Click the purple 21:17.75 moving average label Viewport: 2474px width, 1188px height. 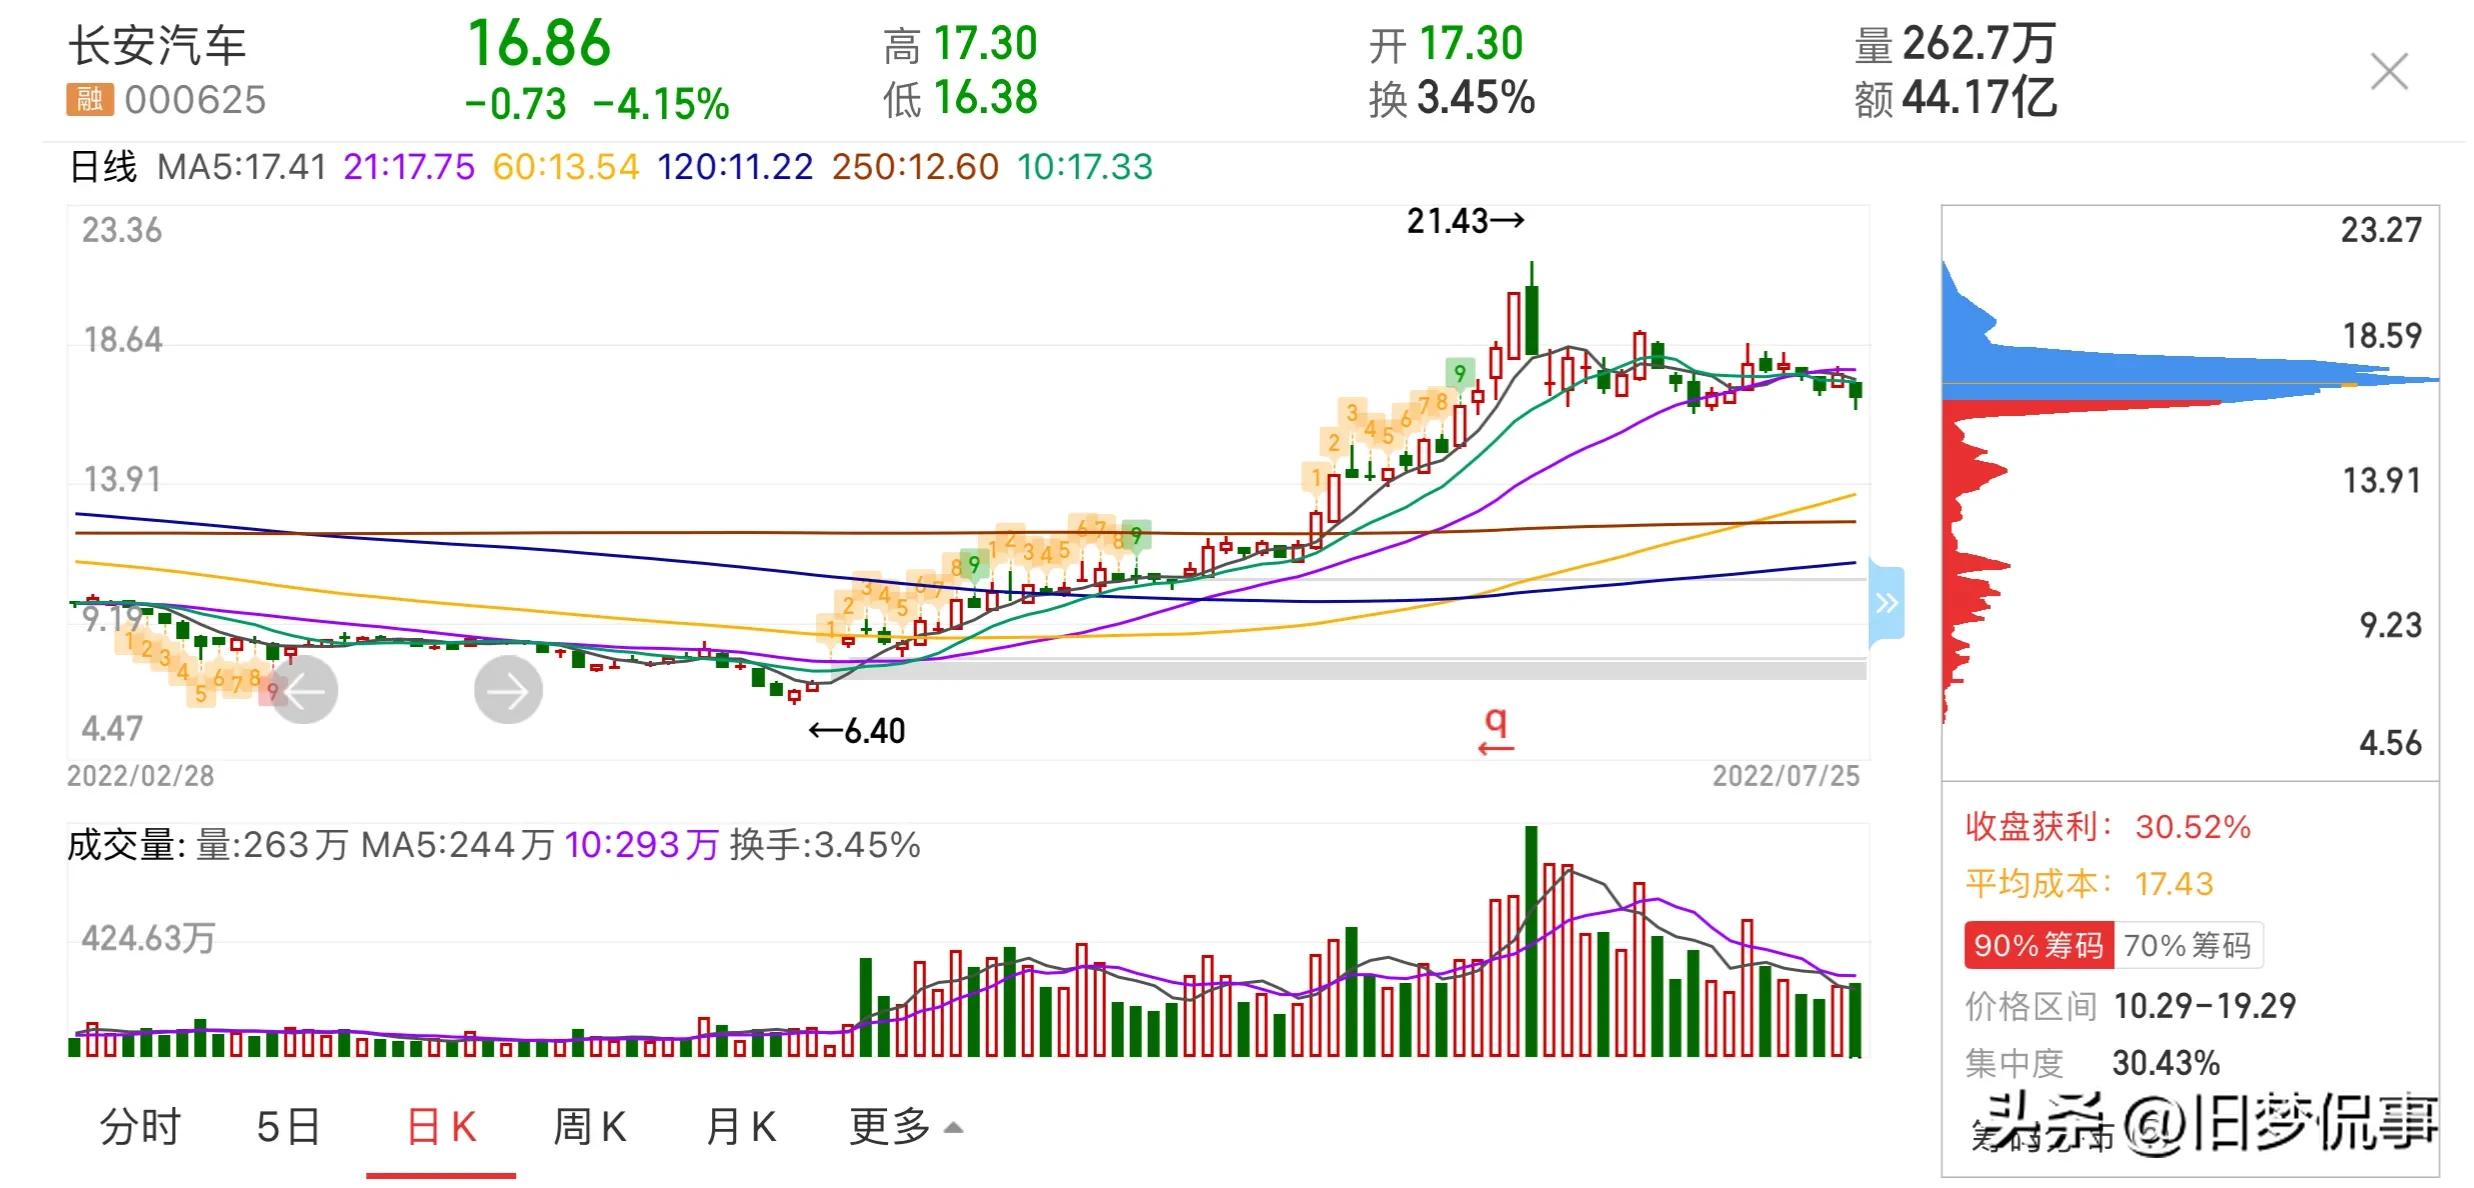409,167
